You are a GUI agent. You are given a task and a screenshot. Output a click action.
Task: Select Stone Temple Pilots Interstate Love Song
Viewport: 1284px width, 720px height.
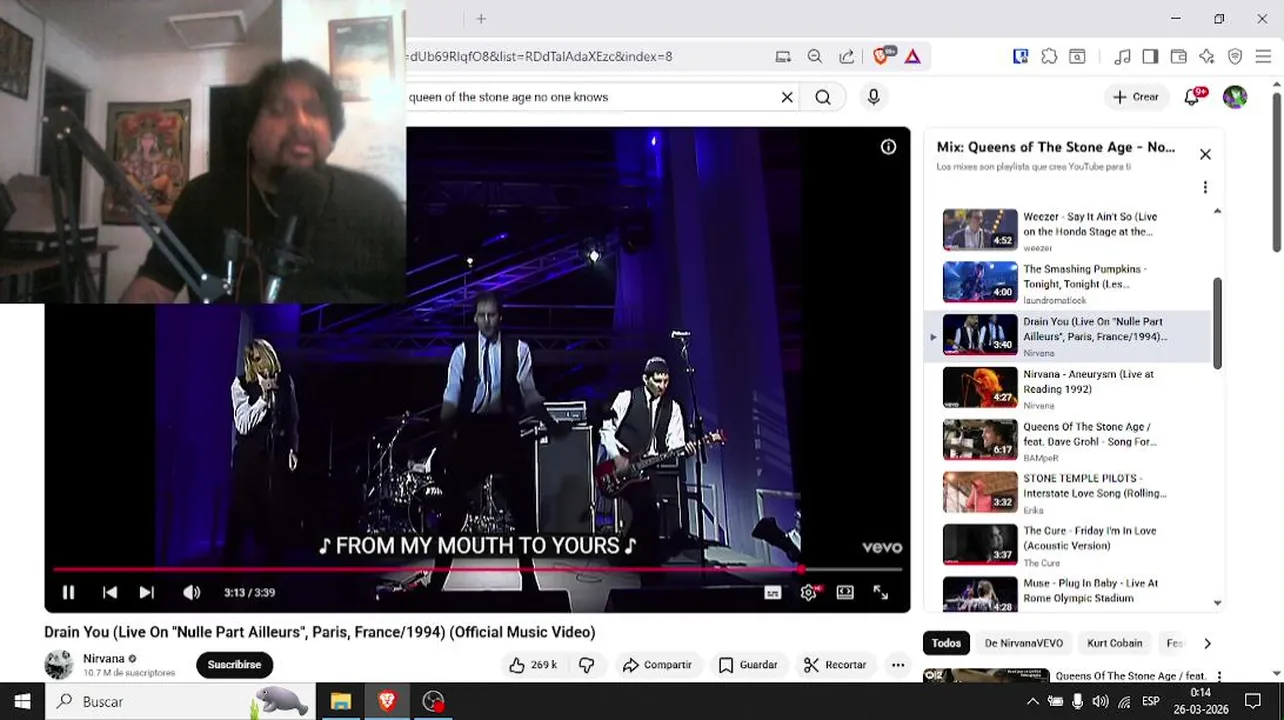(1068, 492)
